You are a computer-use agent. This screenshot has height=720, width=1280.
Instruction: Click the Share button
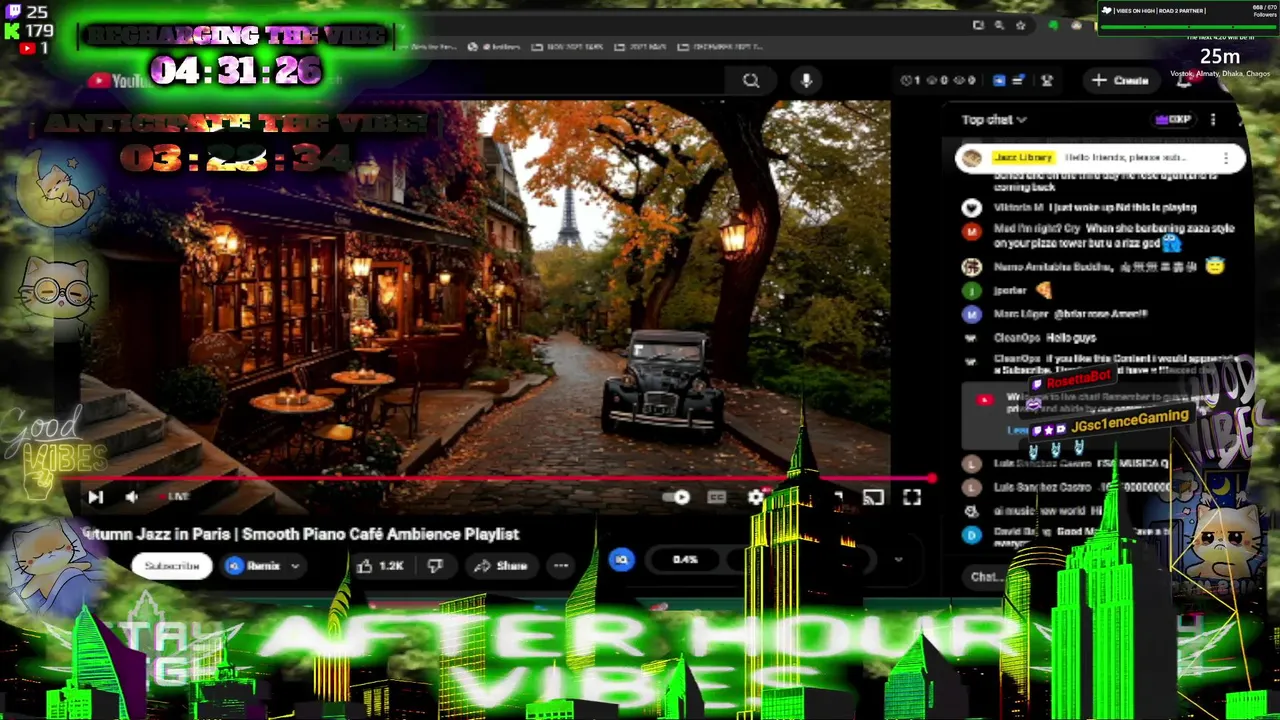pos(500,566)
